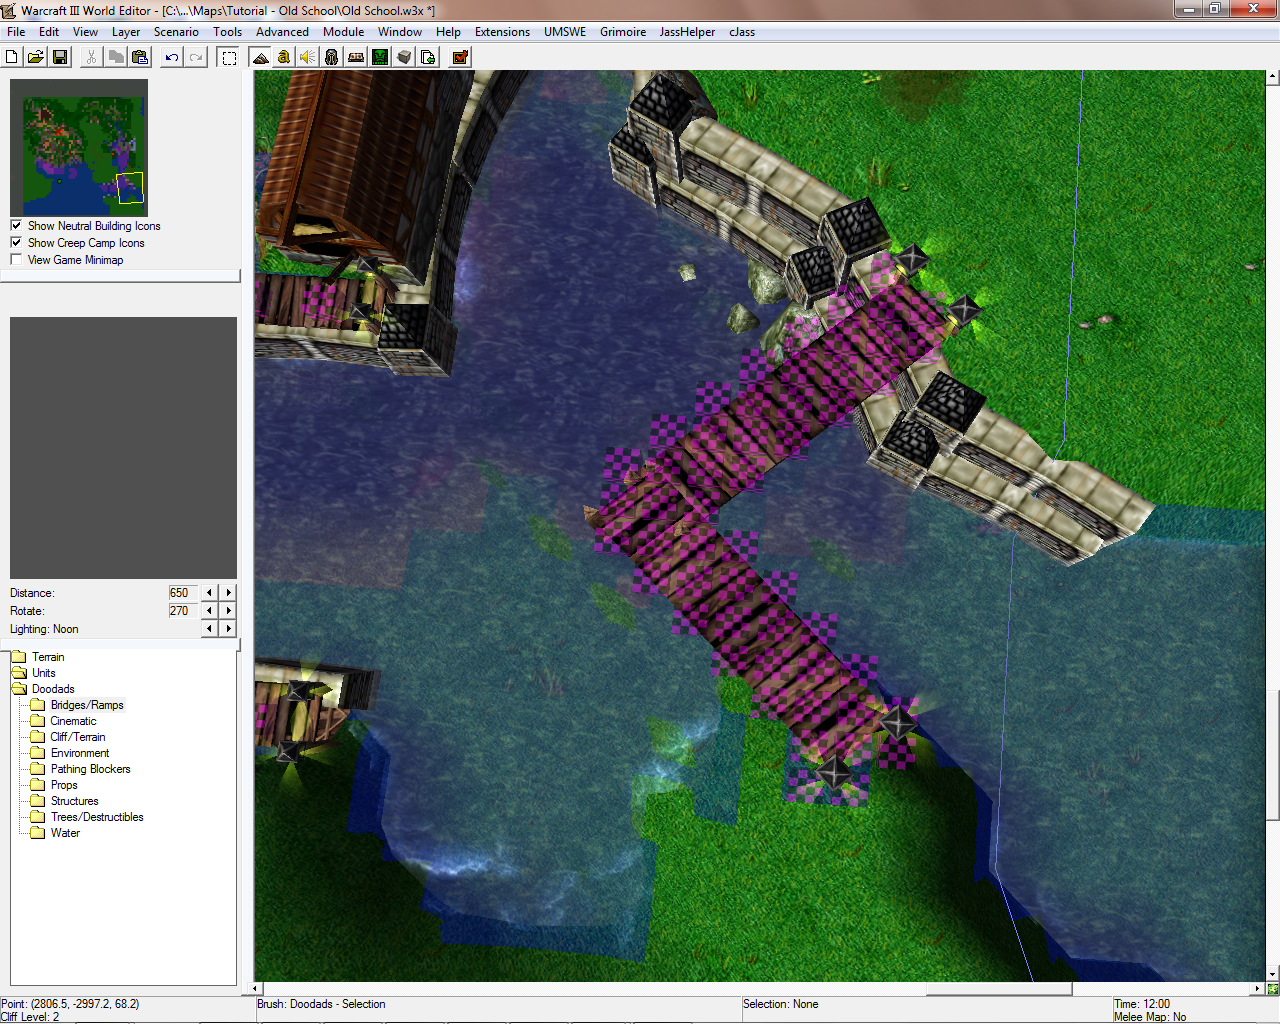The image size is (1280, 1024).
Task: Open the Grimoire menu
Action: pos(623,32)
